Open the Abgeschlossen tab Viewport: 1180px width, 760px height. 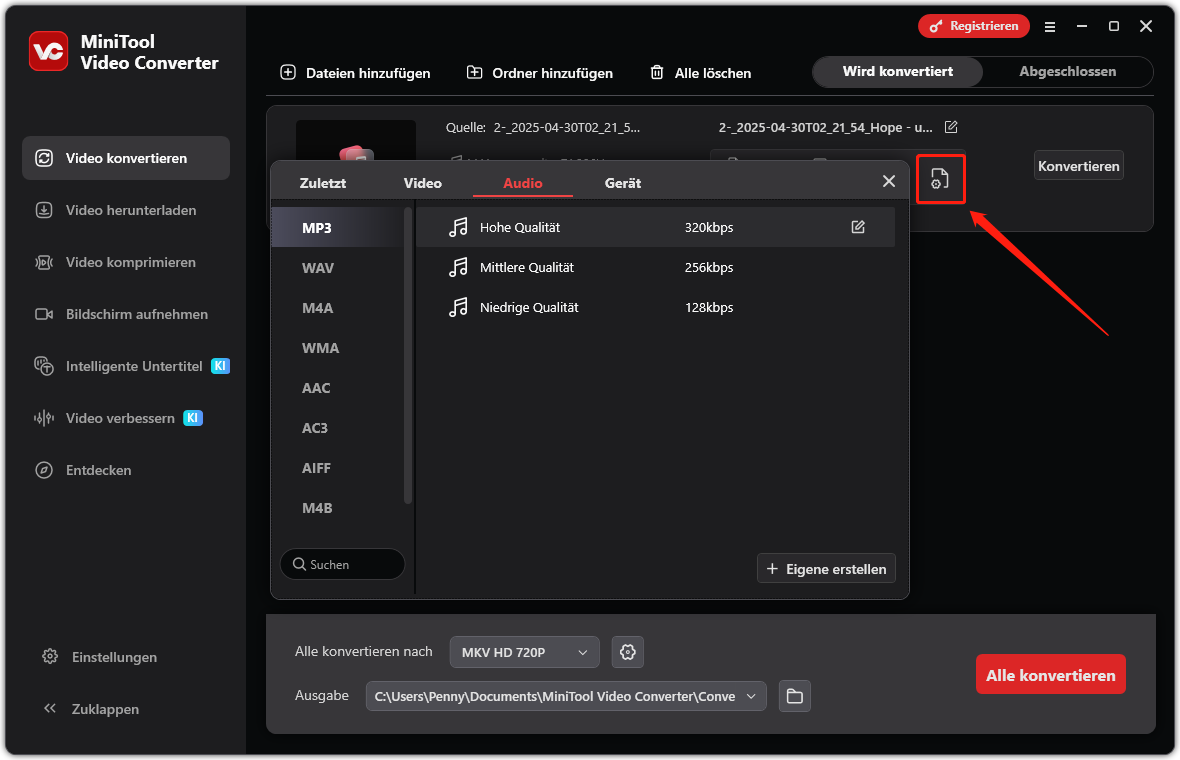pyautogui.click(x=1067, y=71)
